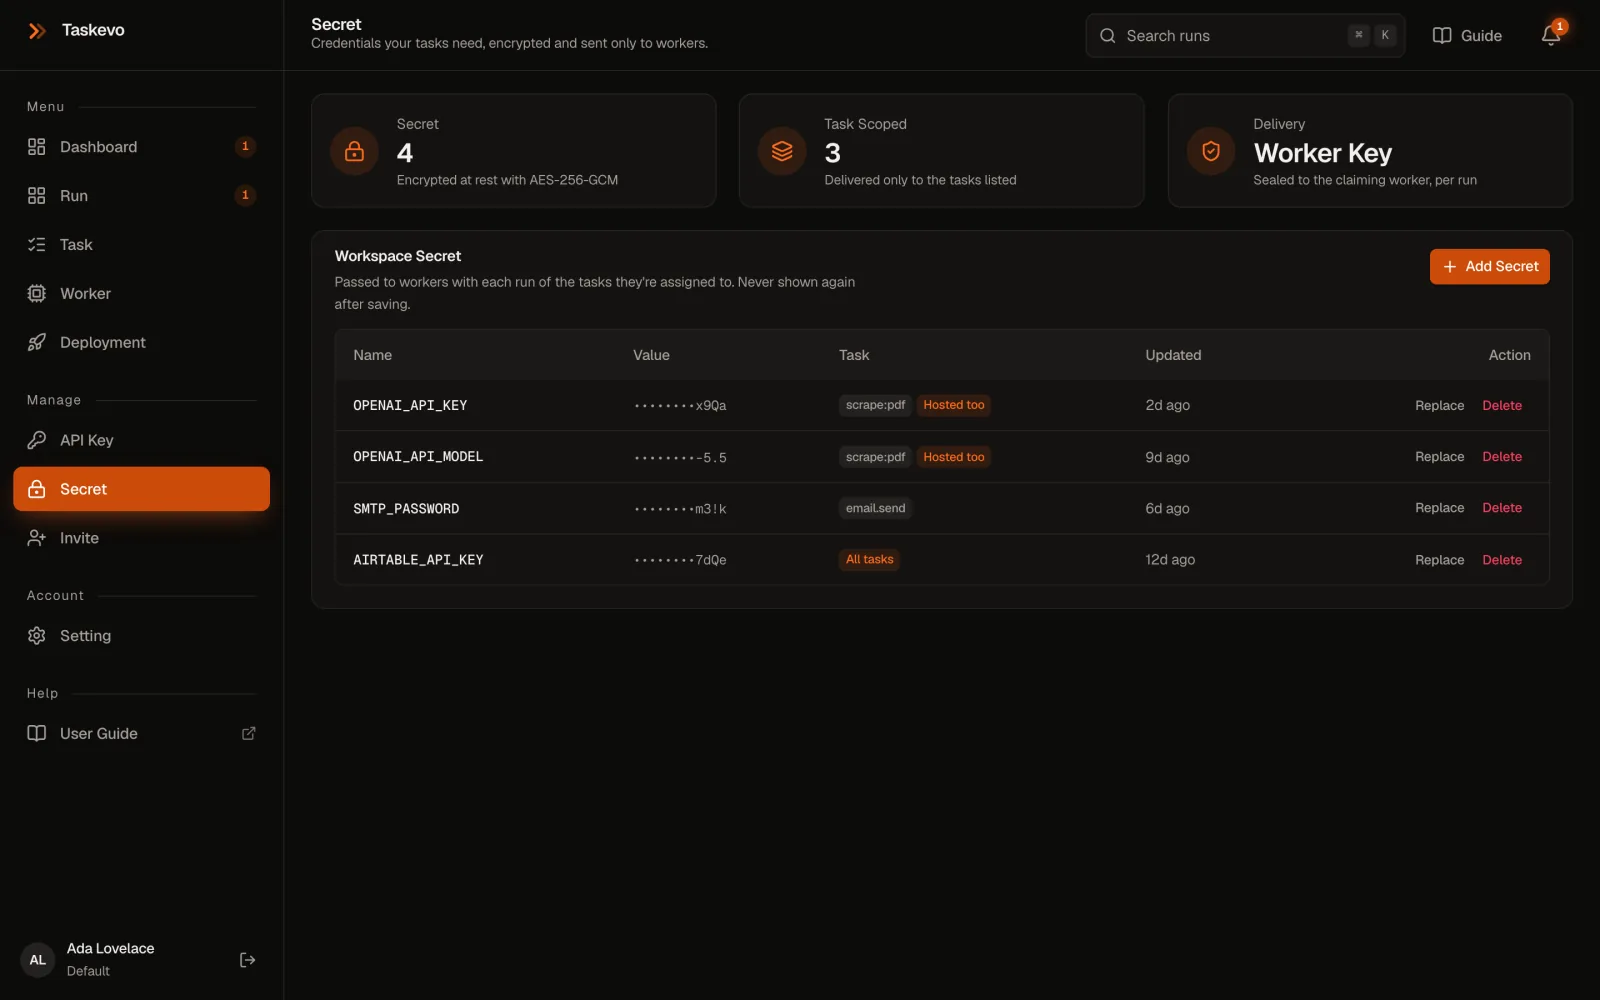The width and height of the screenshot is (1600, 1000).
Task: Click the log out icon beside Ada Lovelace
Action: click(248, 960)
